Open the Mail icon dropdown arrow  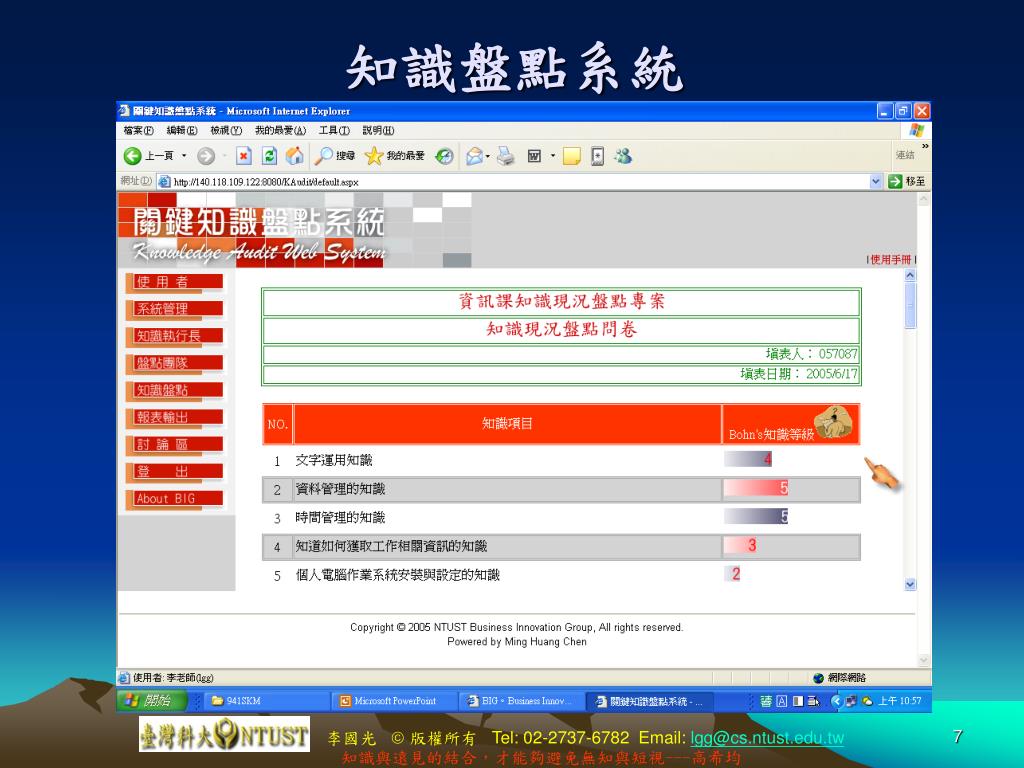[488, 156]
